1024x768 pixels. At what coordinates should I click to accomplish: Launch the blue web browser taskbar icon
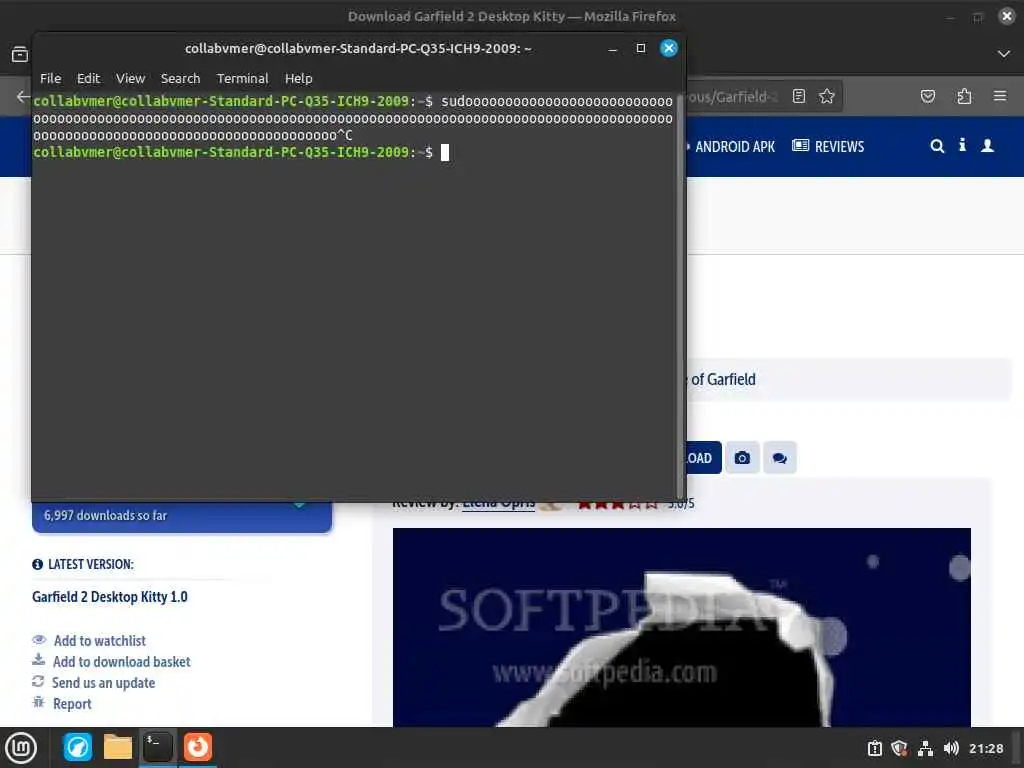(x=78, y=747)
